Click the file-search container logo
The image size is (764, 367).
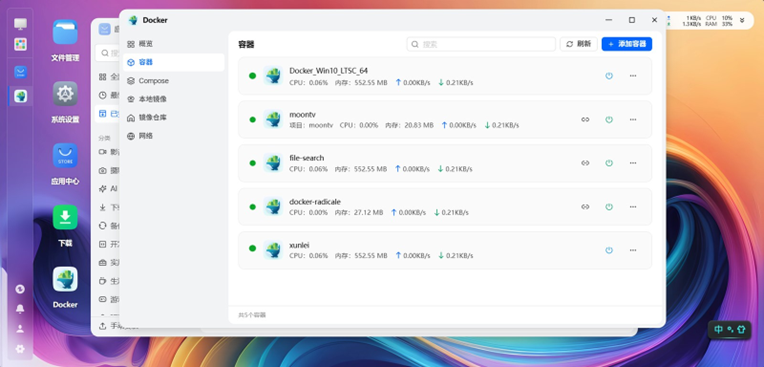pos(273,163)
